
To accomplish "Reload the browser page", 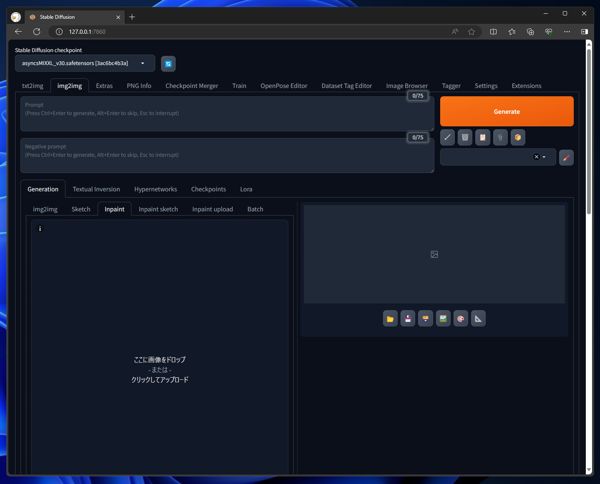I will (x=37, y=32).
